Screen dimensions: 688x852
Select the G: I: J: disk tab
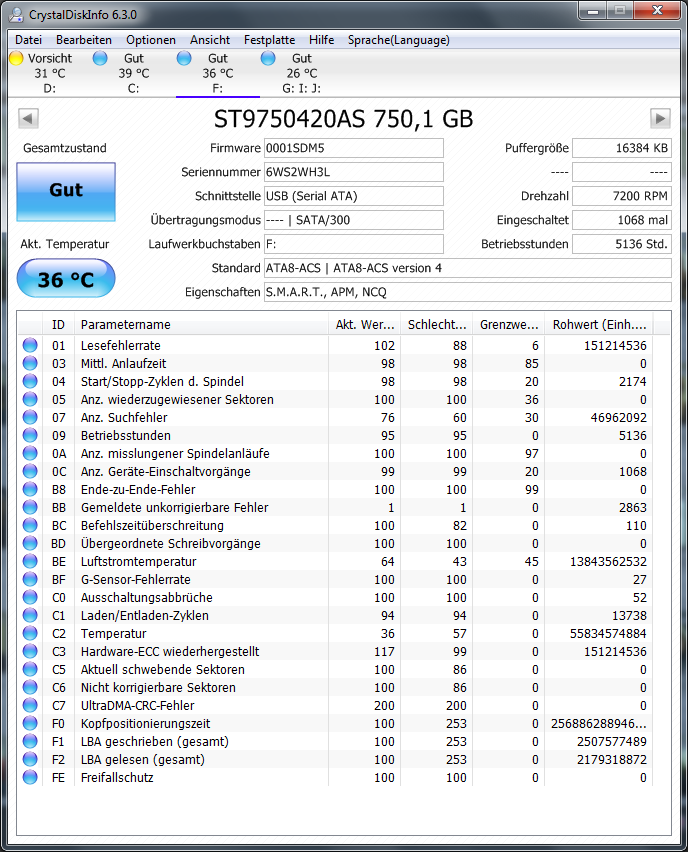[x=302, y=73]
